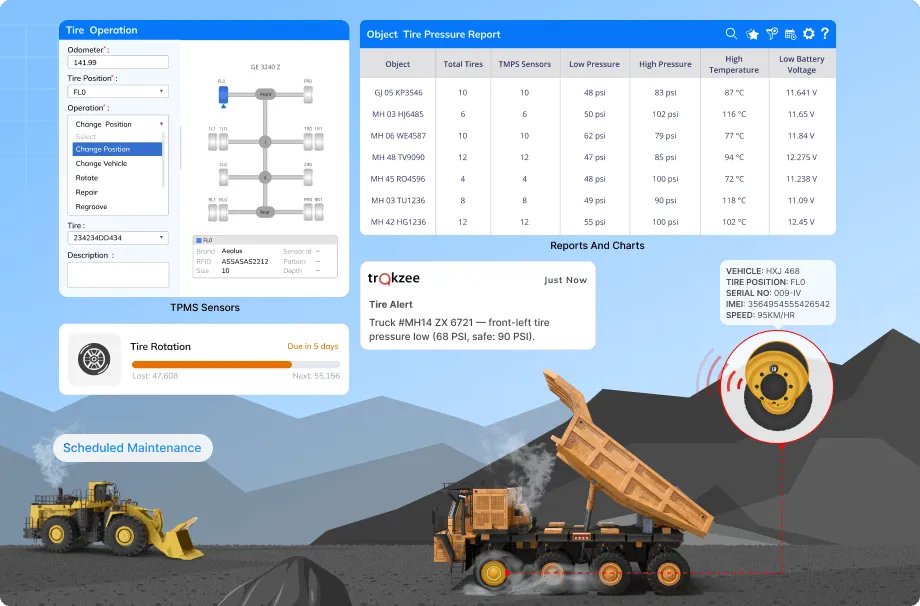
Task: Click the Odometer input field
Action: click(x=117, y=62)
